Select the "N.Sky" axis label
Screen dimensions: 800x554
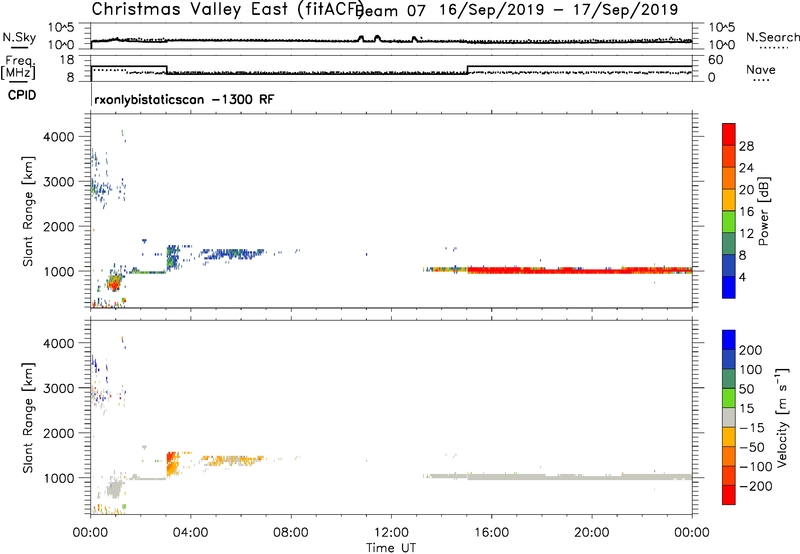[x=19, y=37]
